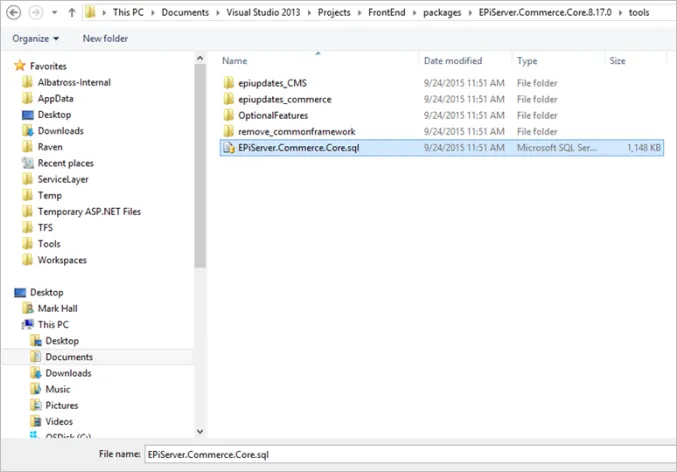Click the Back navigation arrow
This screenshot has width=677, height=472.
point(13,12)
